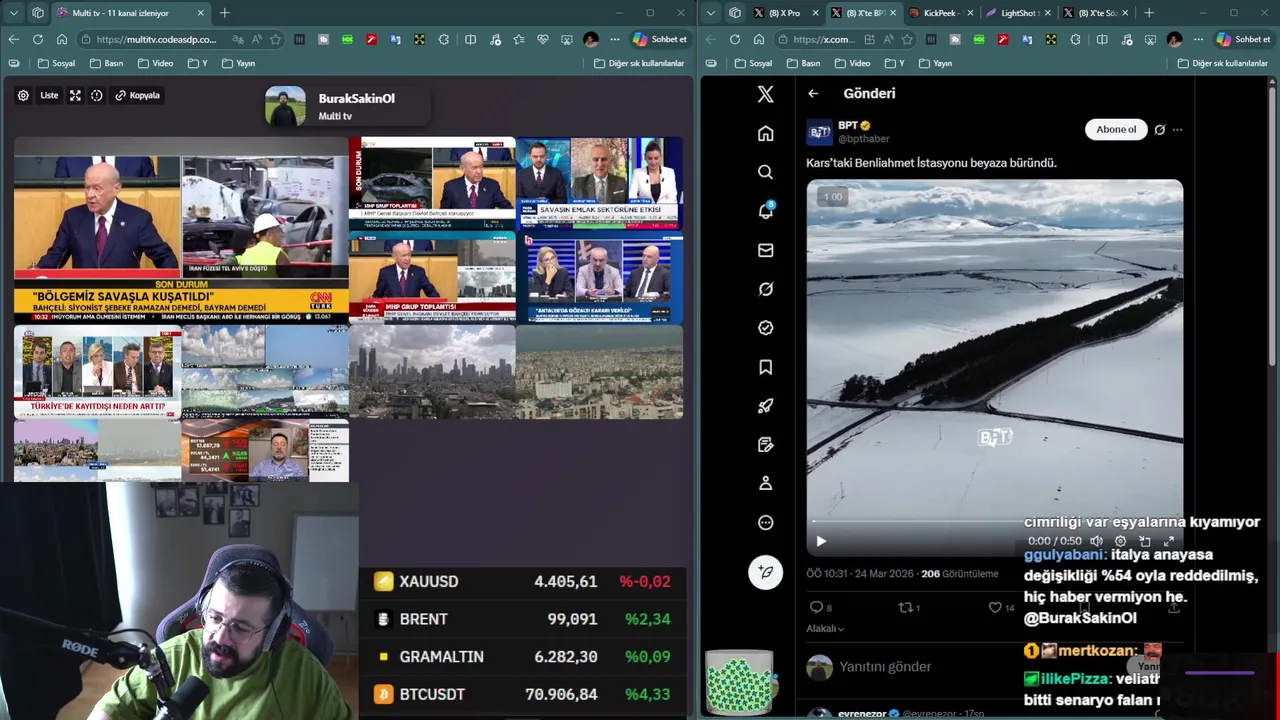1280x720 pixels.
Task: Open Sosyal bookmarks folder in left browser
Action: tap(56, 63)
